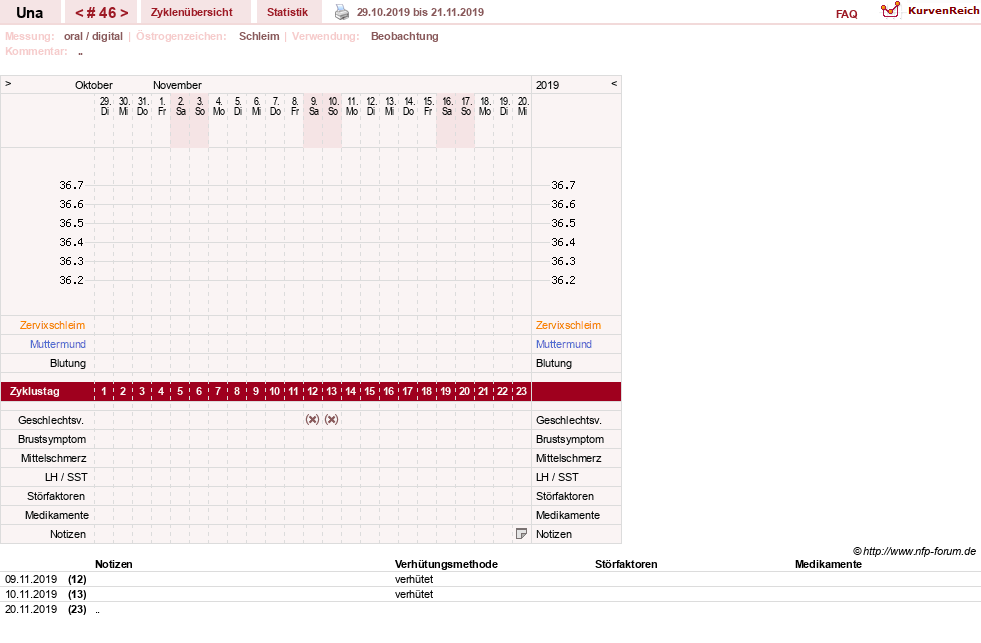Select cycle day 7 in the Zyklustag bar

coord(218,392)
